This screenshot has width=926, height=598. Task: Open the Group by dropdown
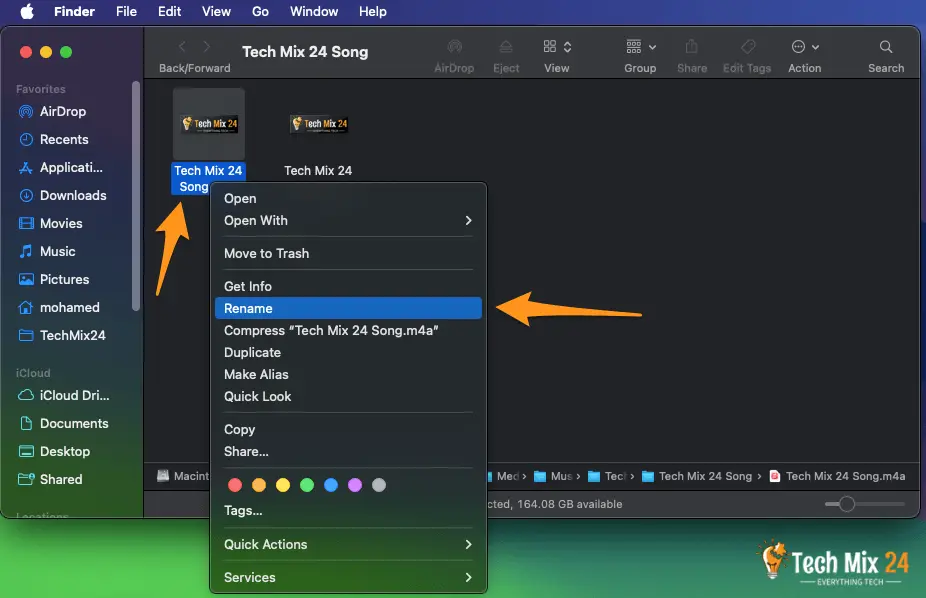(x=641, y=47)
